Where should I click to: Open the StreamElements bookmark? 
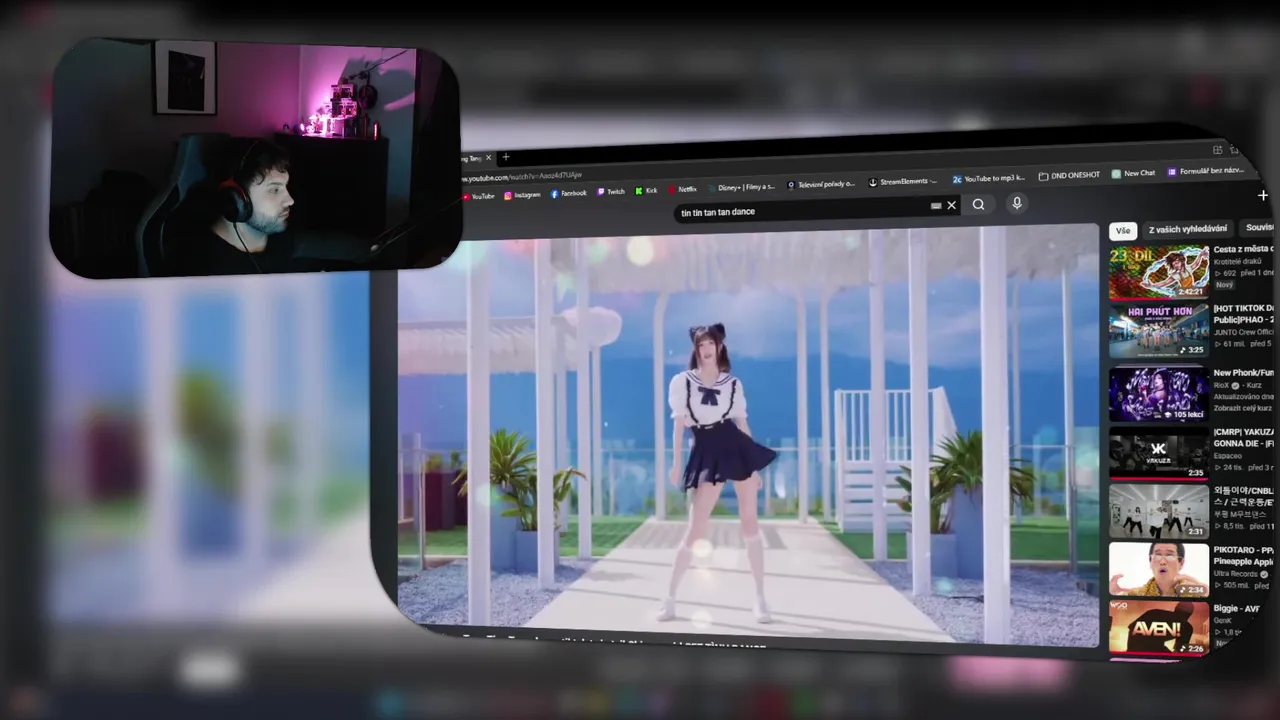point(903,181)
